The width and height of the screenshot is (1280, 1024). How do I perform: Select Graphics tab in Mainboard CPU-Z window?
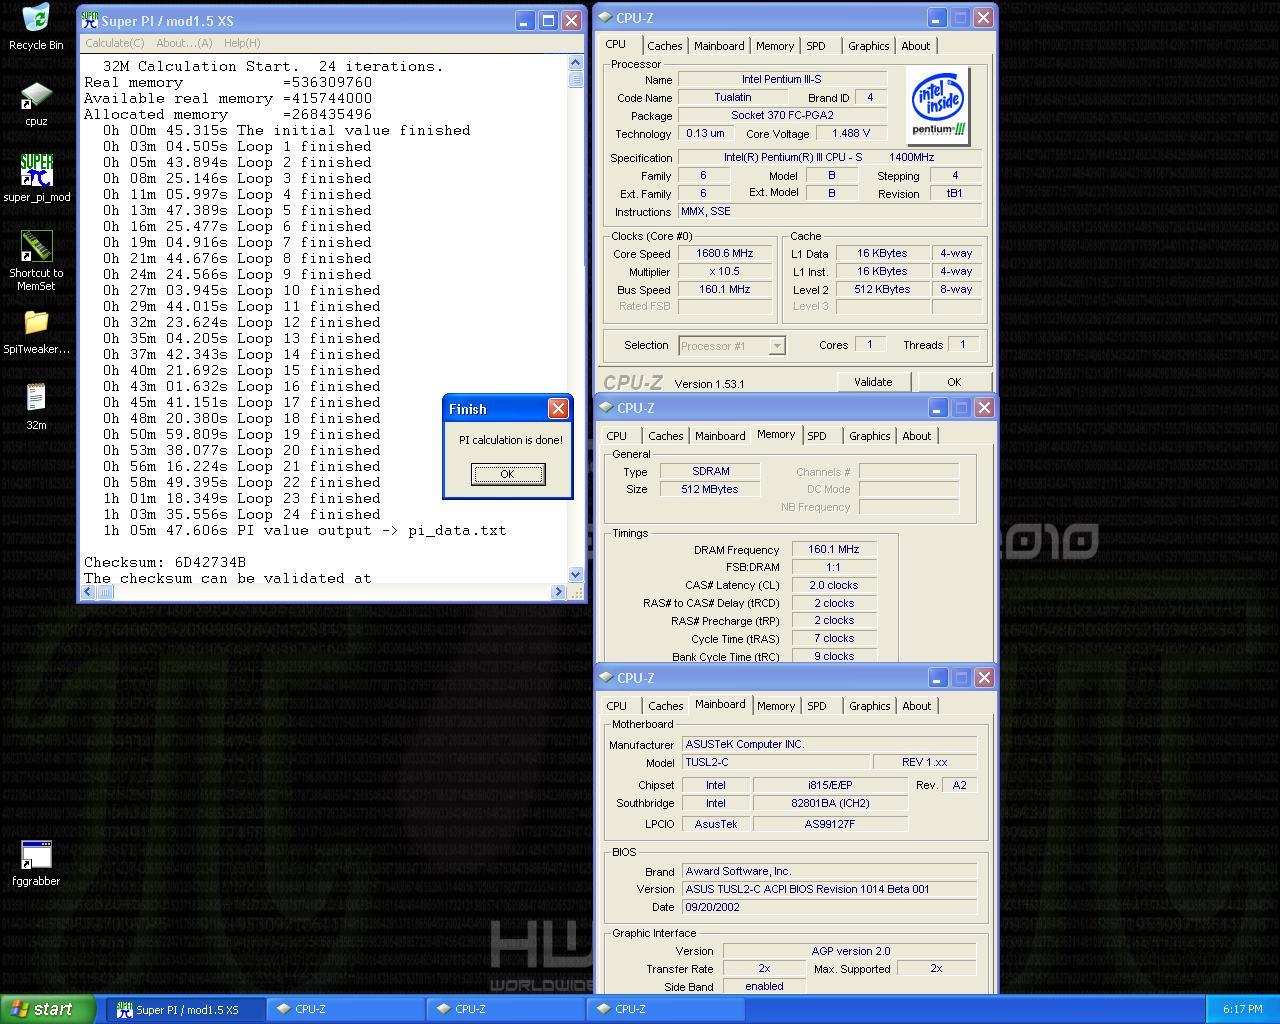pos(869,706)
